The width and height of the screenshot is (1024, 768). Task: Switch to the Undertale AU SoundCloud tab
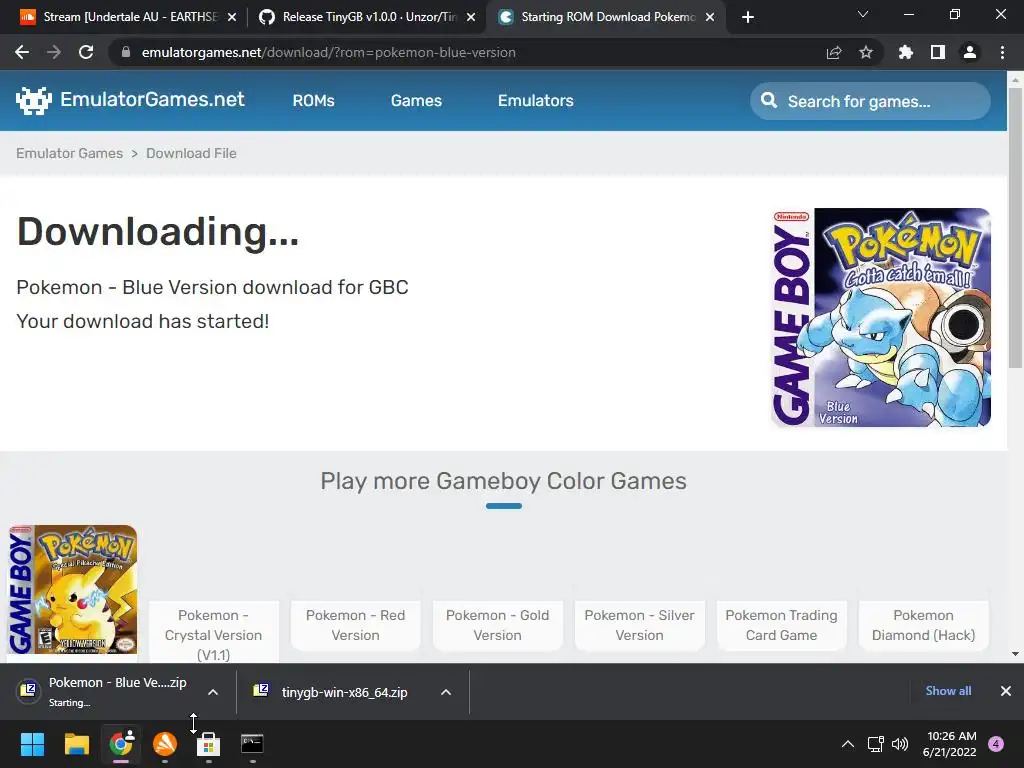[129, 17]
